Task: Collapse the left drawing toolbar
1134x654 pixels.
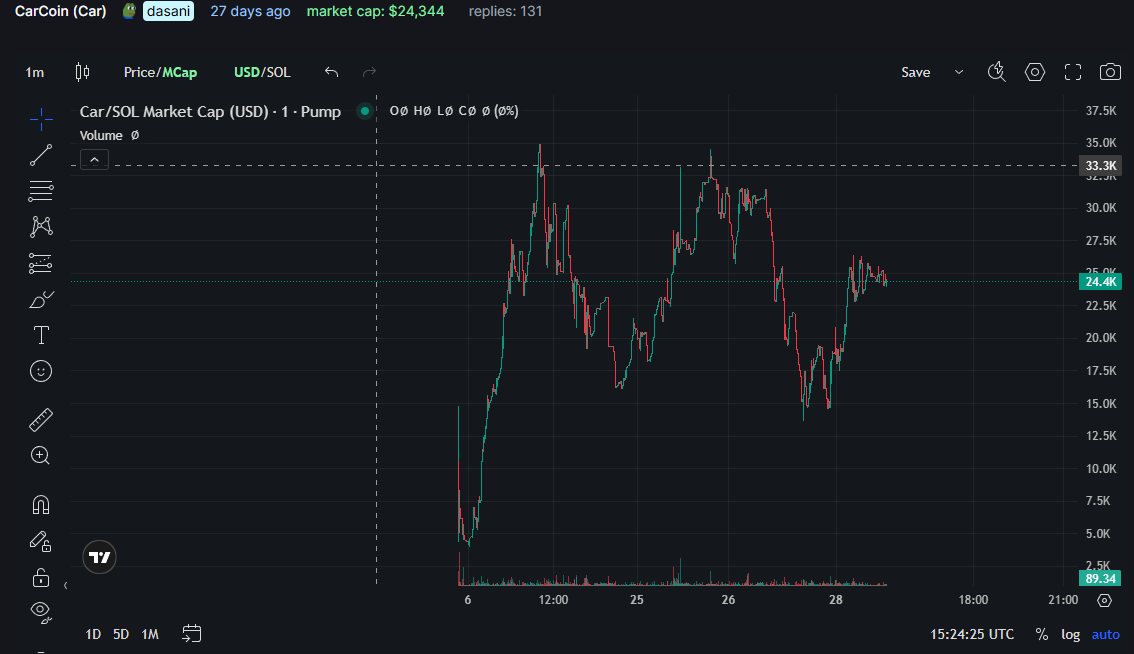Action: click(65, 585)
